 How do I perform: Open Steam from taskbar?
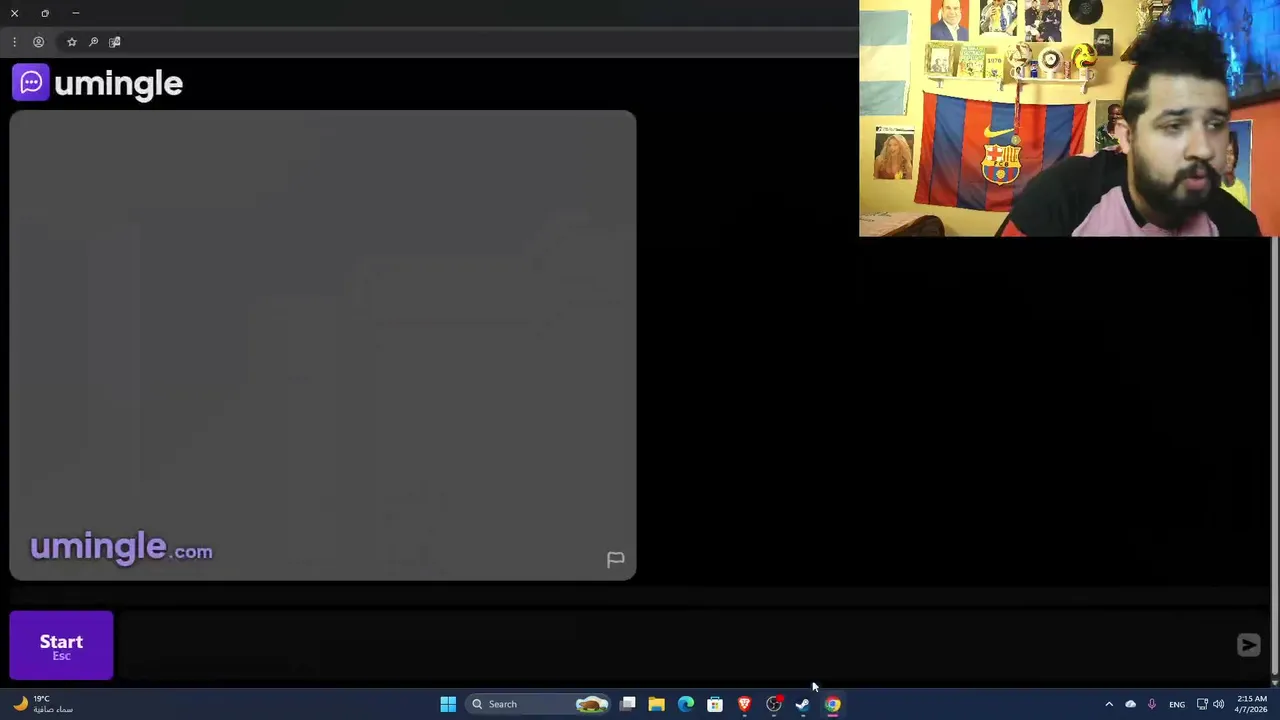click(803, 704)
